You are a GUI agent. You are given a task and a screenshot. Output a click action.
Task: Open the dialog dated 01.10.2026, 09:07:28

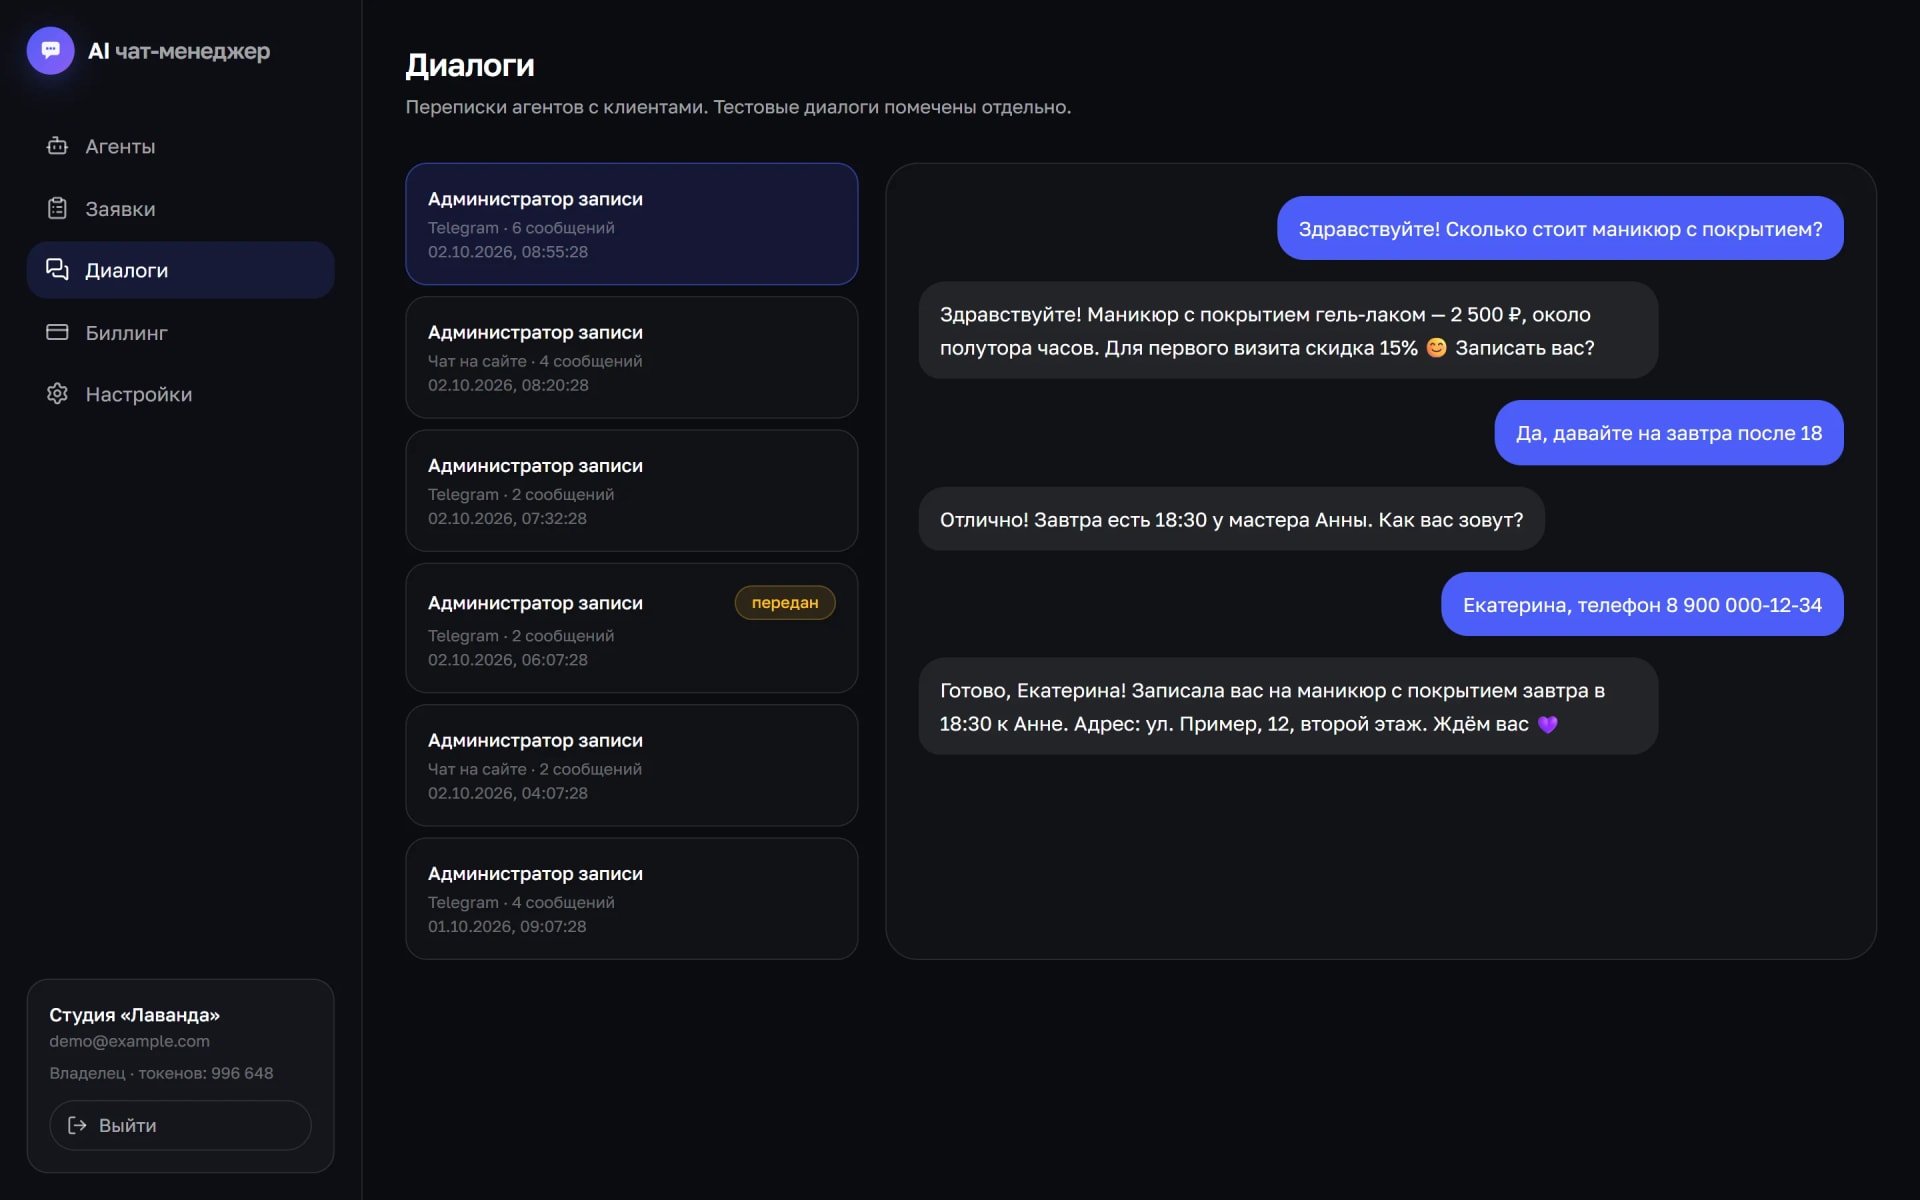(x=631, y=898)
